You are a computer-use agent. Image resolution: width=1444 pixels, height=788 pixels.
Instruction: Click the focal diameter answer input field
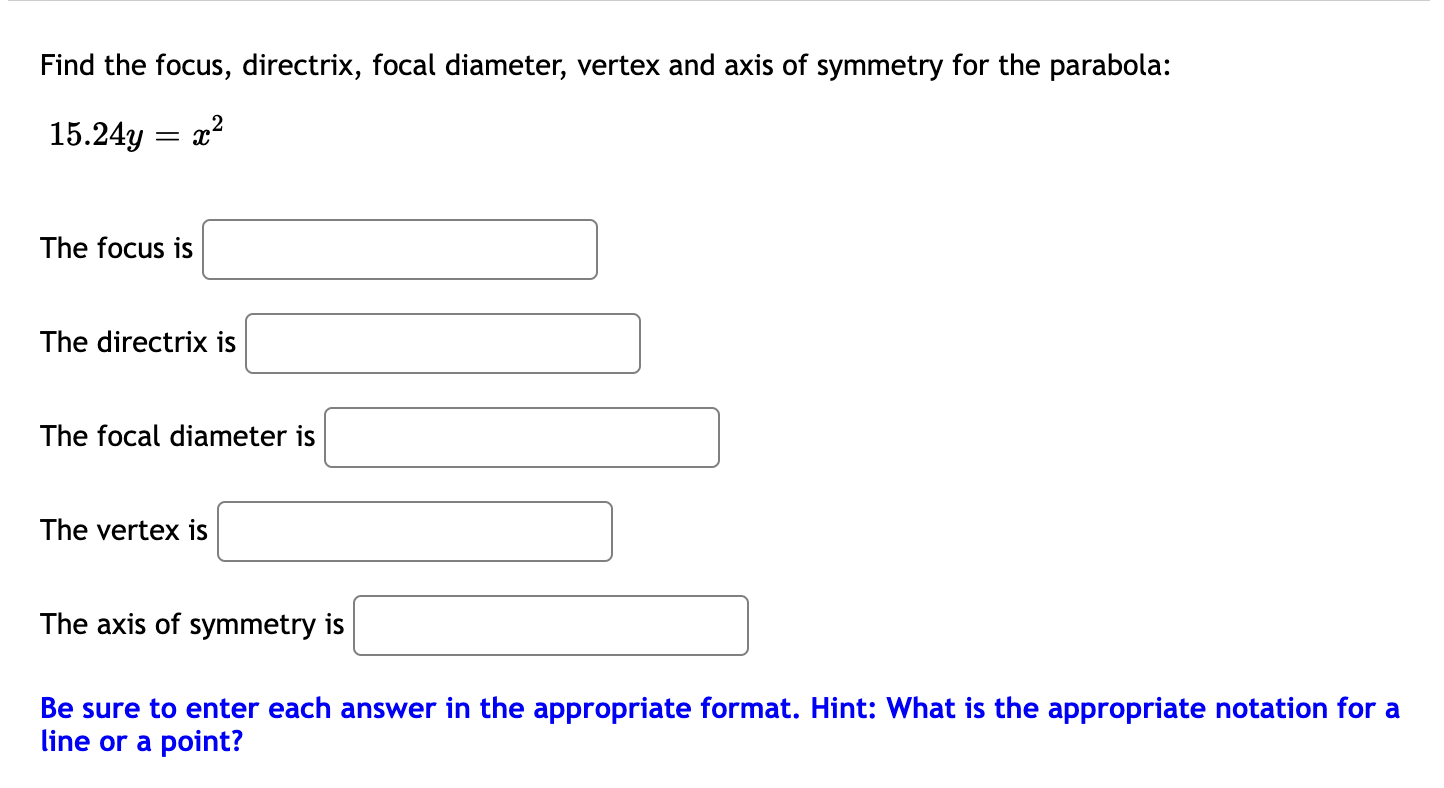click(x=521, y=437)
